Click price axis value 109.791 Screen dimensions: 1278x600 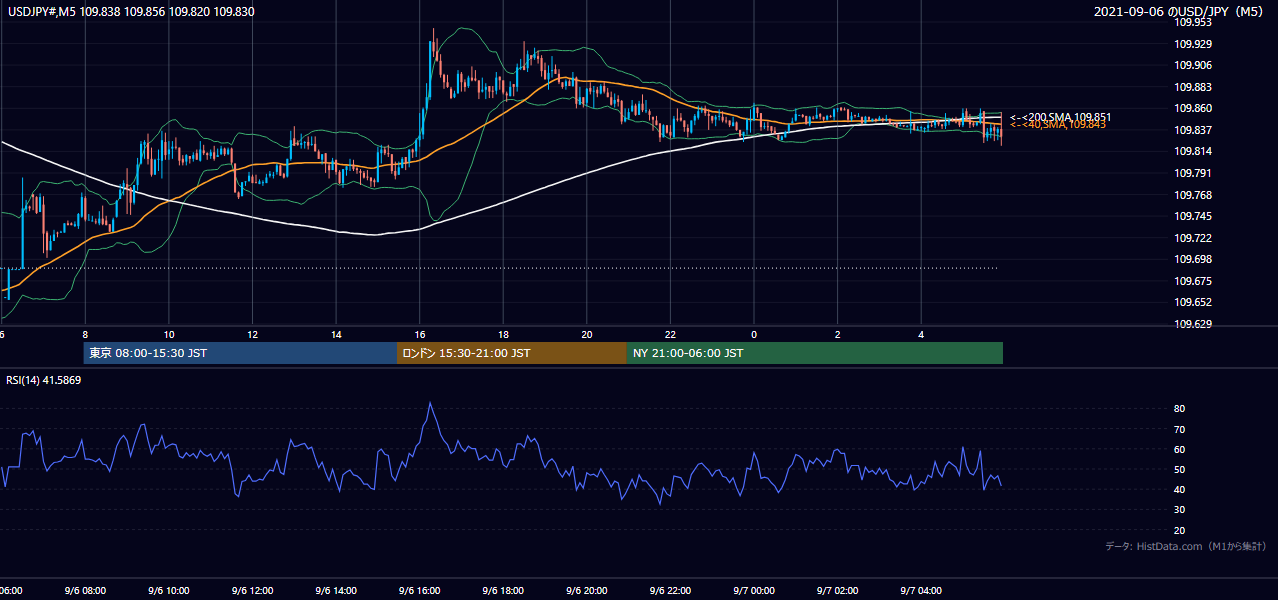tap(1193, 173)
